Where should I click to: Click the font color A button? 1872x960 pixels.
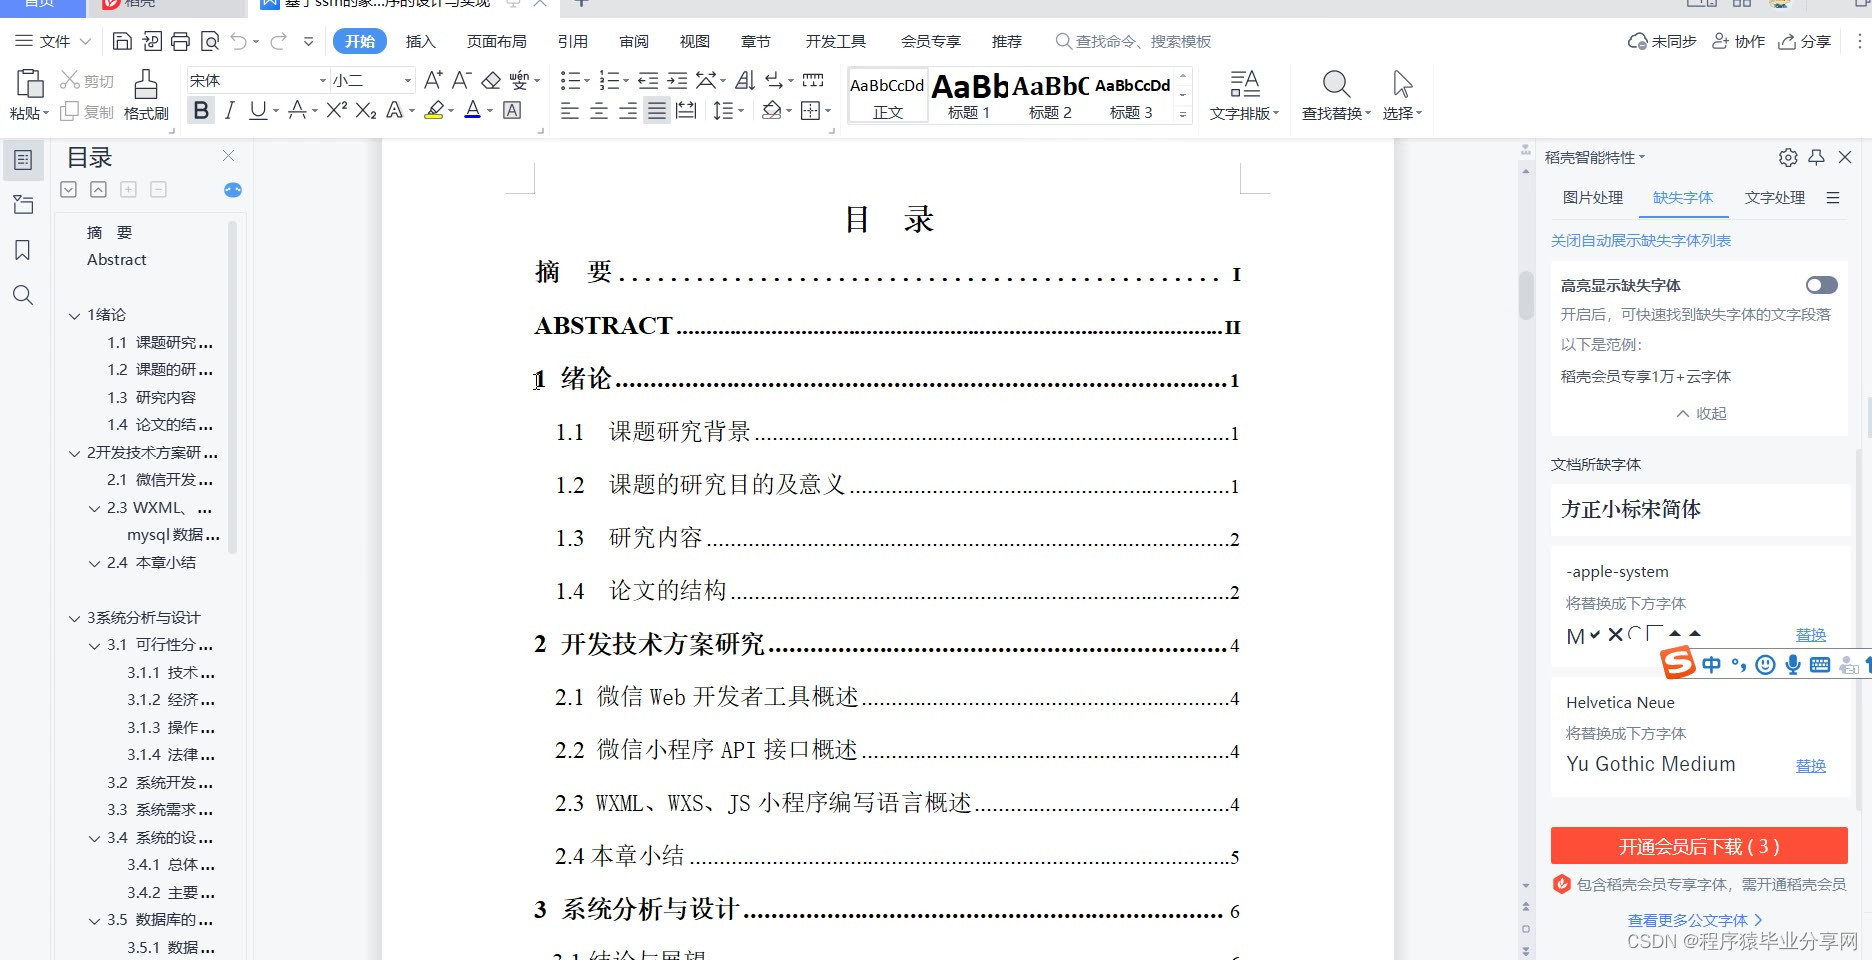pyautogui.click(x=473, y=111)
